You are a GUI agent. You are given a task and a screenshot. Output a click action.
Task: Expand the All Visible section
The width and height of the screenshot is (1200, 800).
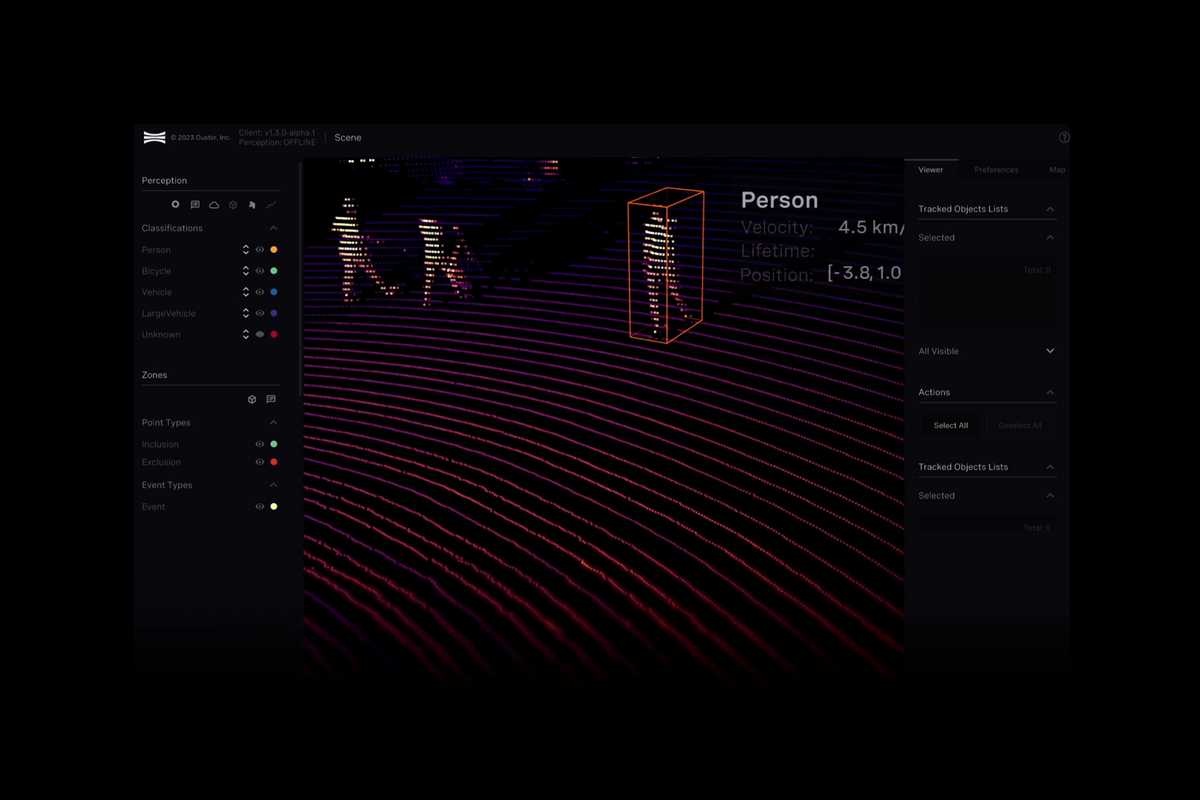click(1050, 351)
